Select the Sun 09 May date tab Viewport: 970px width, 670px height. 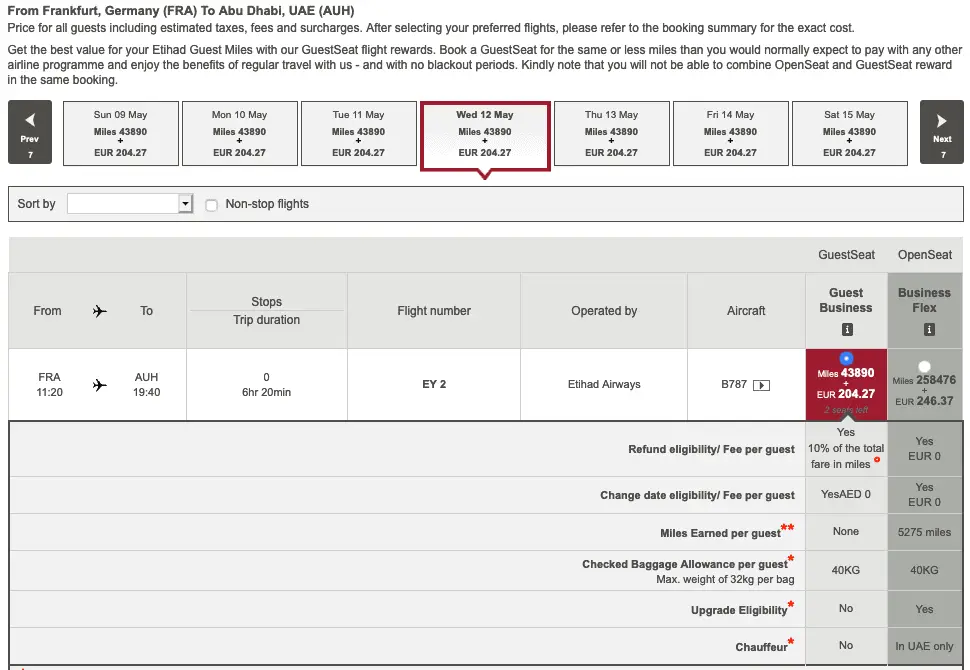[x=120, y=133]
